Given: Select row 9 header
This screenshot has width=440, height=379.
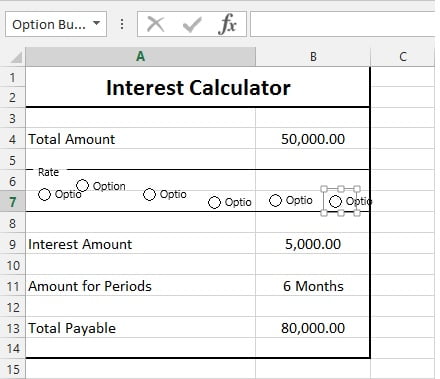Looking at the screenshot, I should [13, 244].
